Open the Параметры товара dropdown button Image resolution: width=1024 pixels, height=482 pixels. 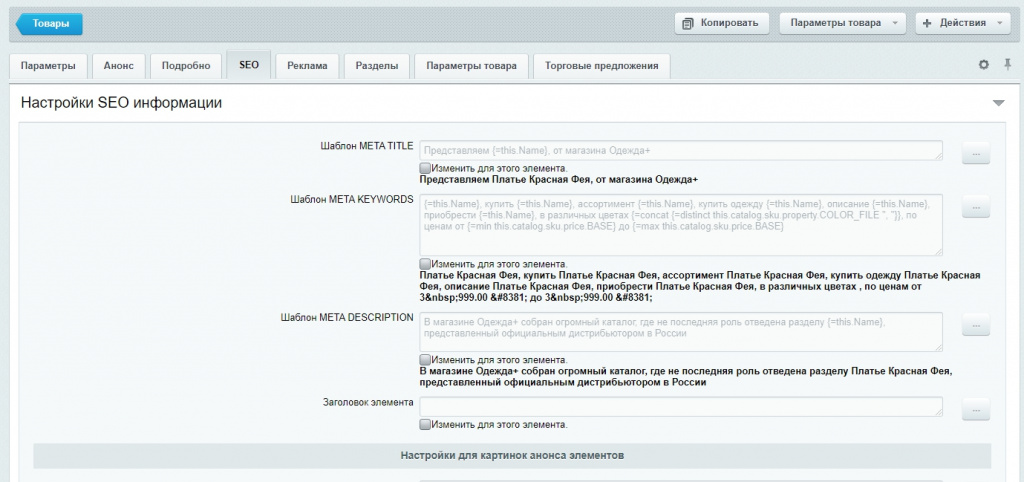point(841,23)
